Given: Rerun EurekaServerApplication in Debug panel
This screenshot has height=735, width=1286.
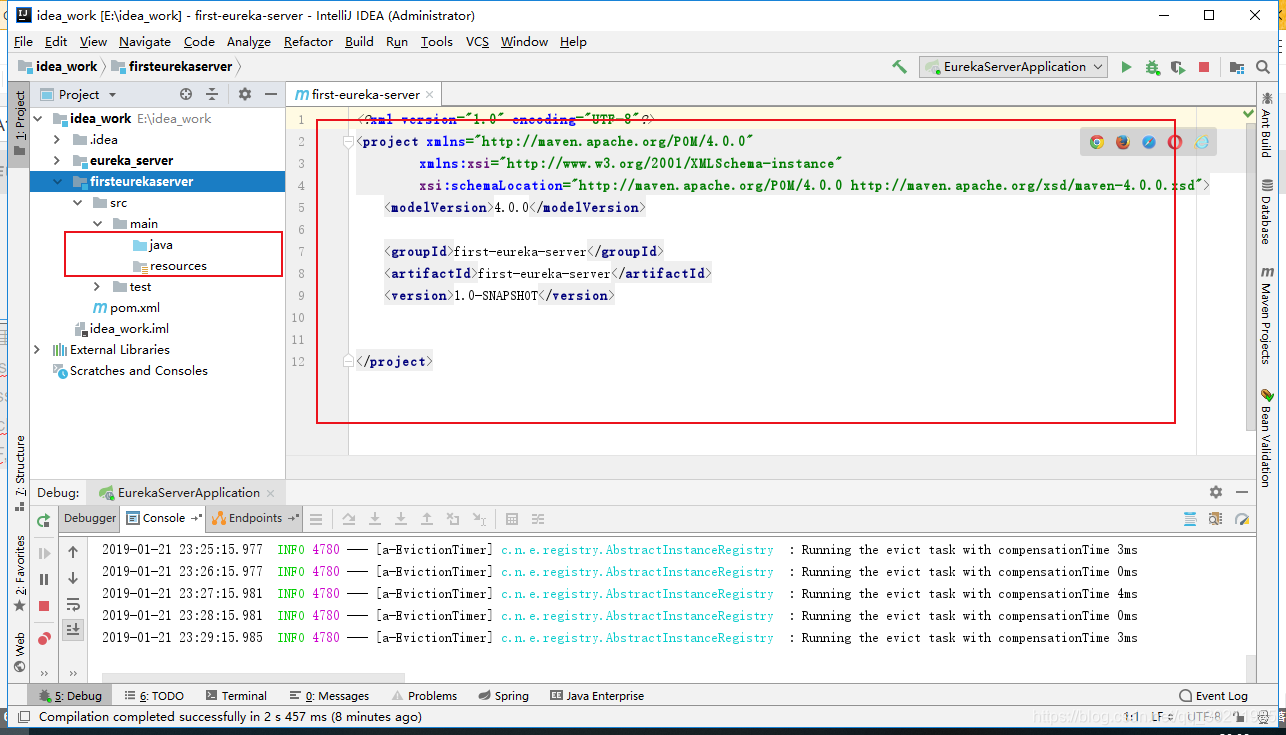Looking at the screenshot, I should pyautogui.click(x=44, y=520).
